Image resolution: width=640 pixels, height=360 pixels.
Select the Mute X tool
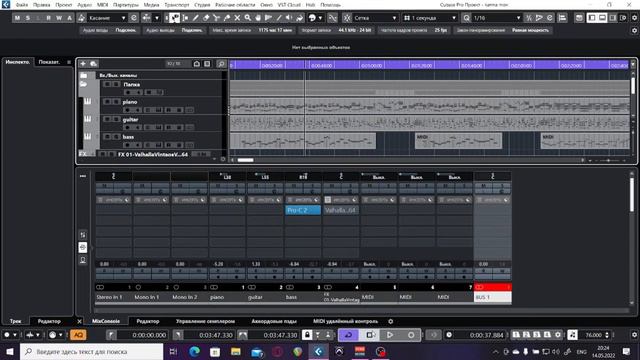[237, 18]
